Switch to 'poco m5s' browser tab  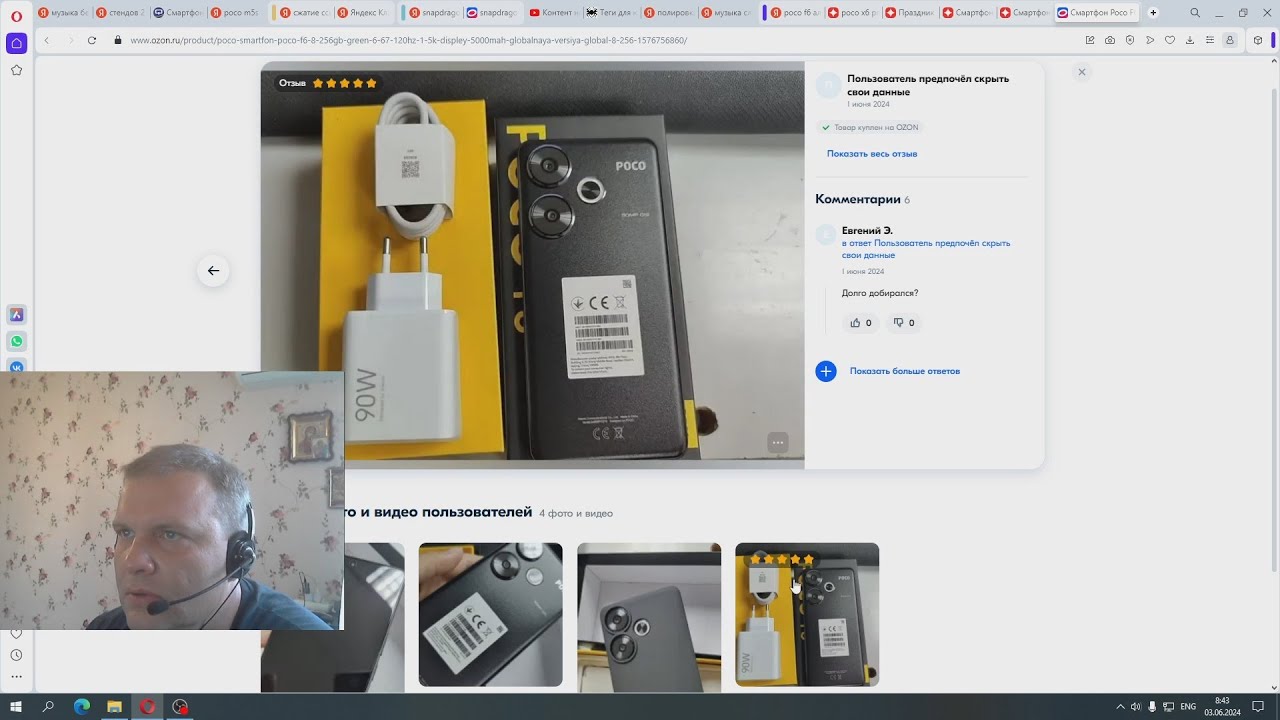coord(233,13)
